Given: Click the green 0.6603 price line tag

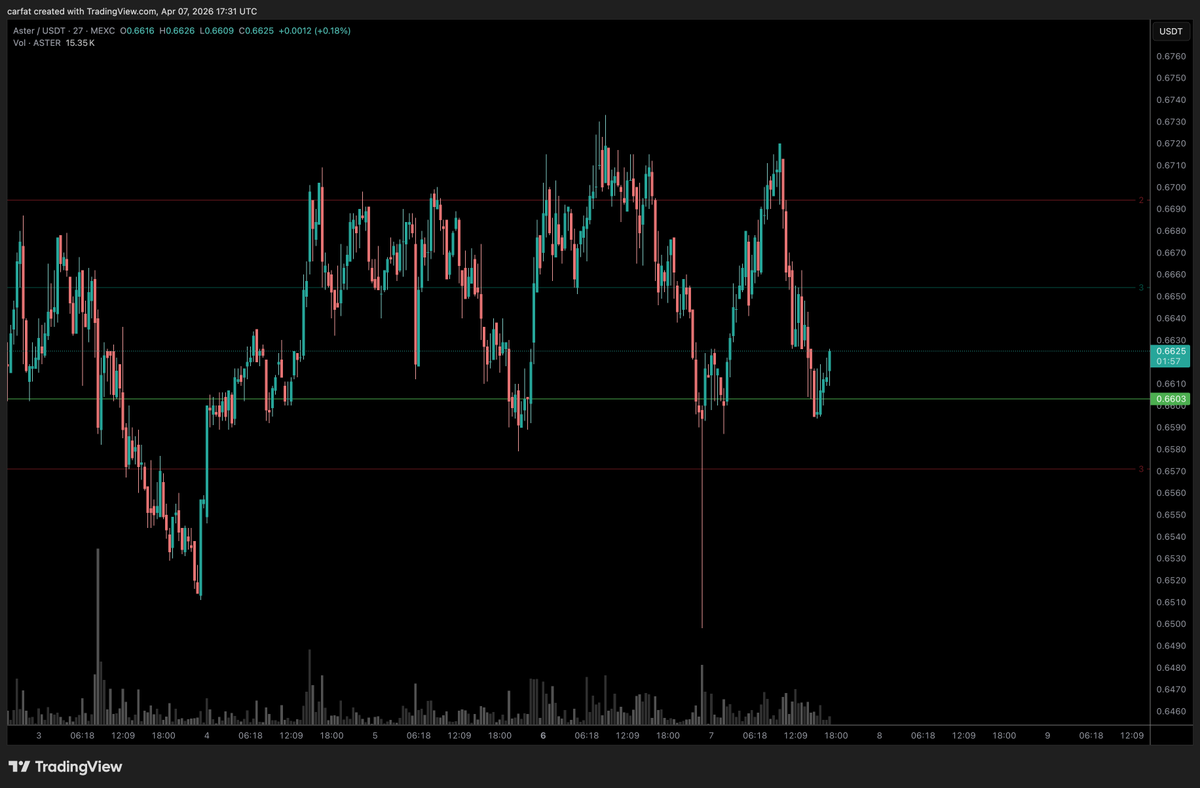Looking at the screenshot, I should click(x=1170, y=399).
